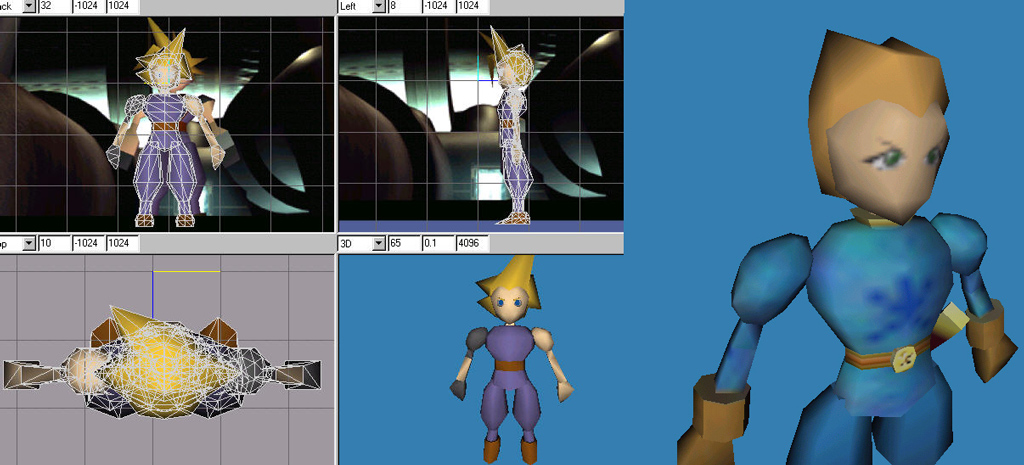Click the 4096 far-clip field in 3D viewport
This screenshot has width=1024, height=465.
click(473, 244)
